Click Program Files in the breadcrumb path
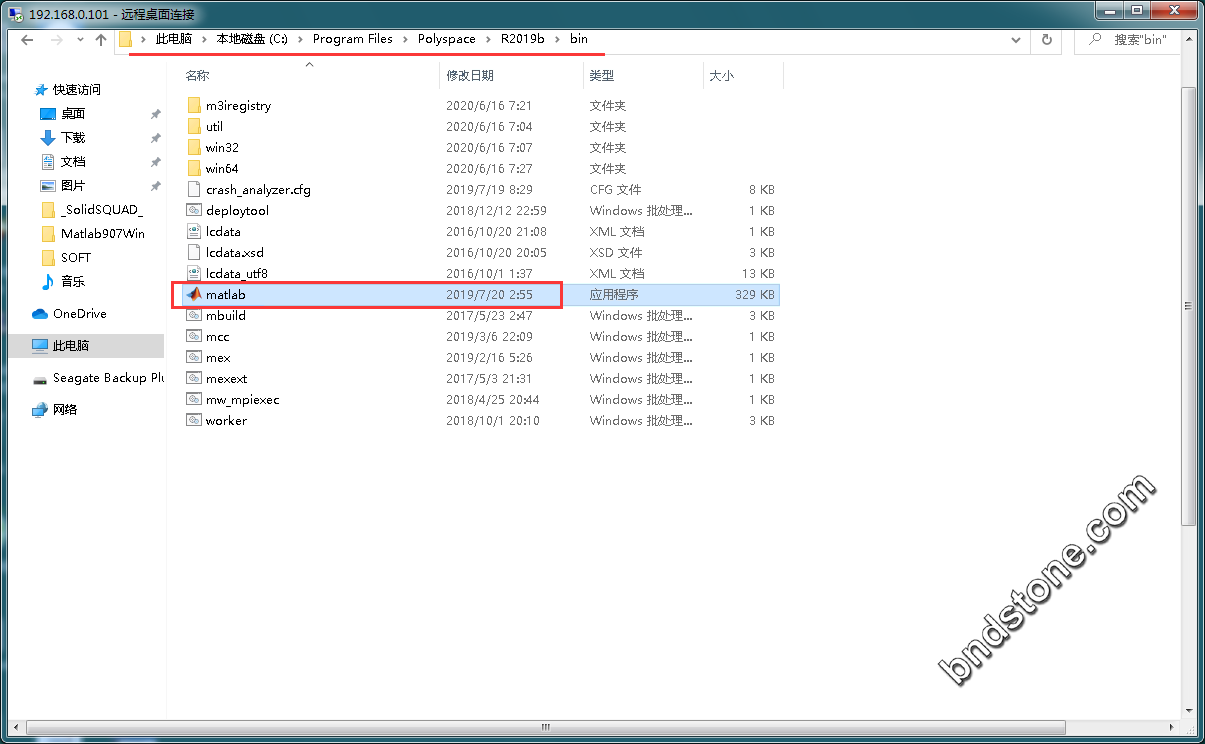Screen dimensions: 1205x744 (352, 39)
